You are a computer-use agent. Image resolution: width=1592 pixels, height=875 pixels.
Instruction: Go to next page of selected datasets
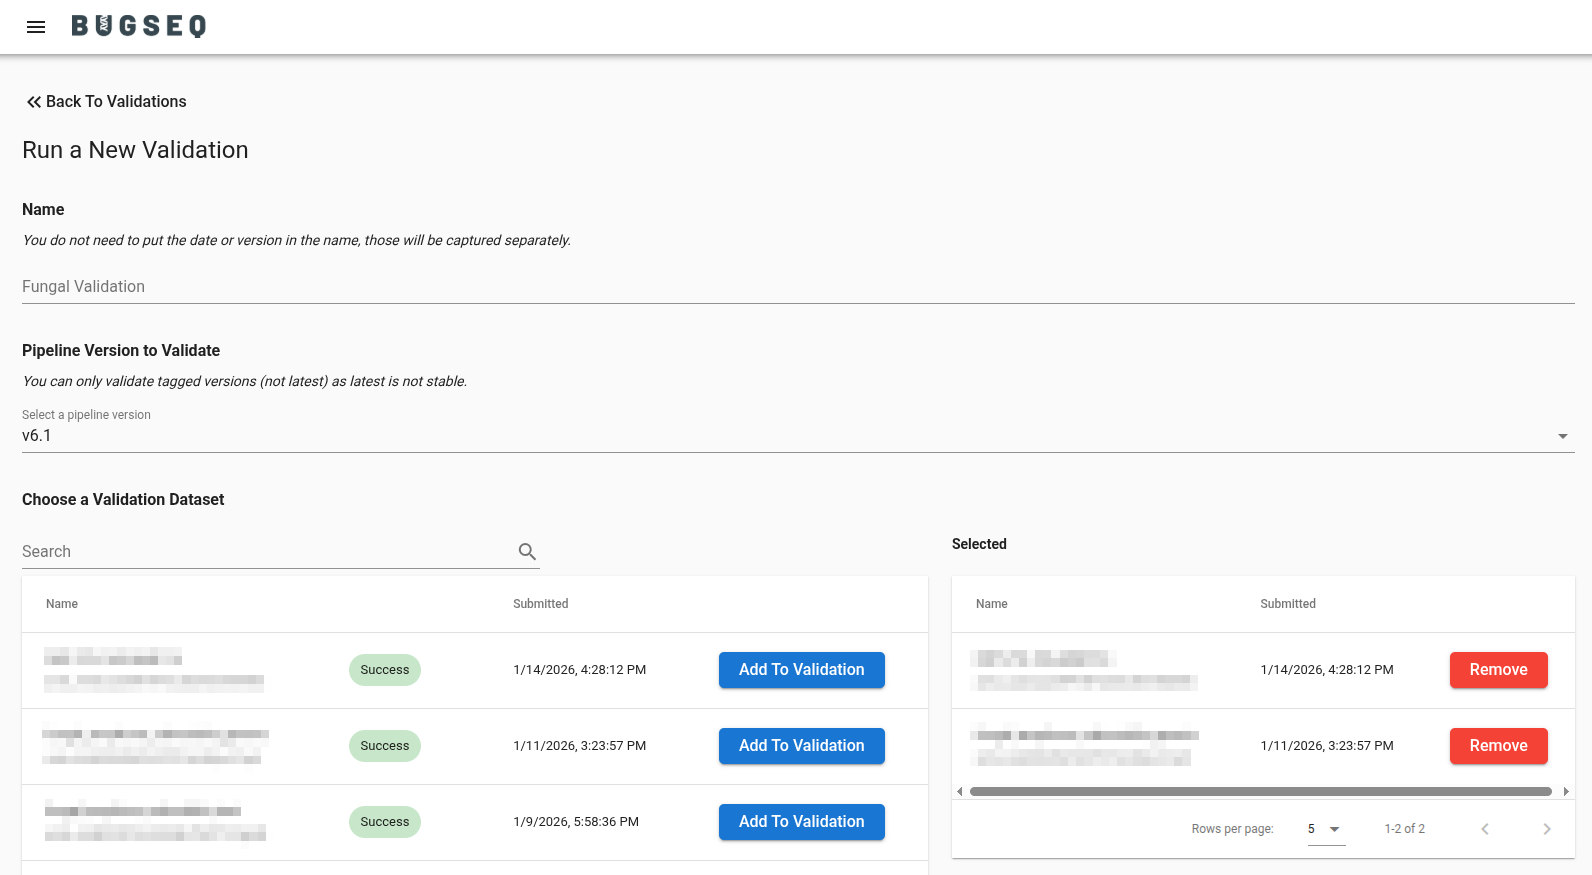tap(1546, 829)
